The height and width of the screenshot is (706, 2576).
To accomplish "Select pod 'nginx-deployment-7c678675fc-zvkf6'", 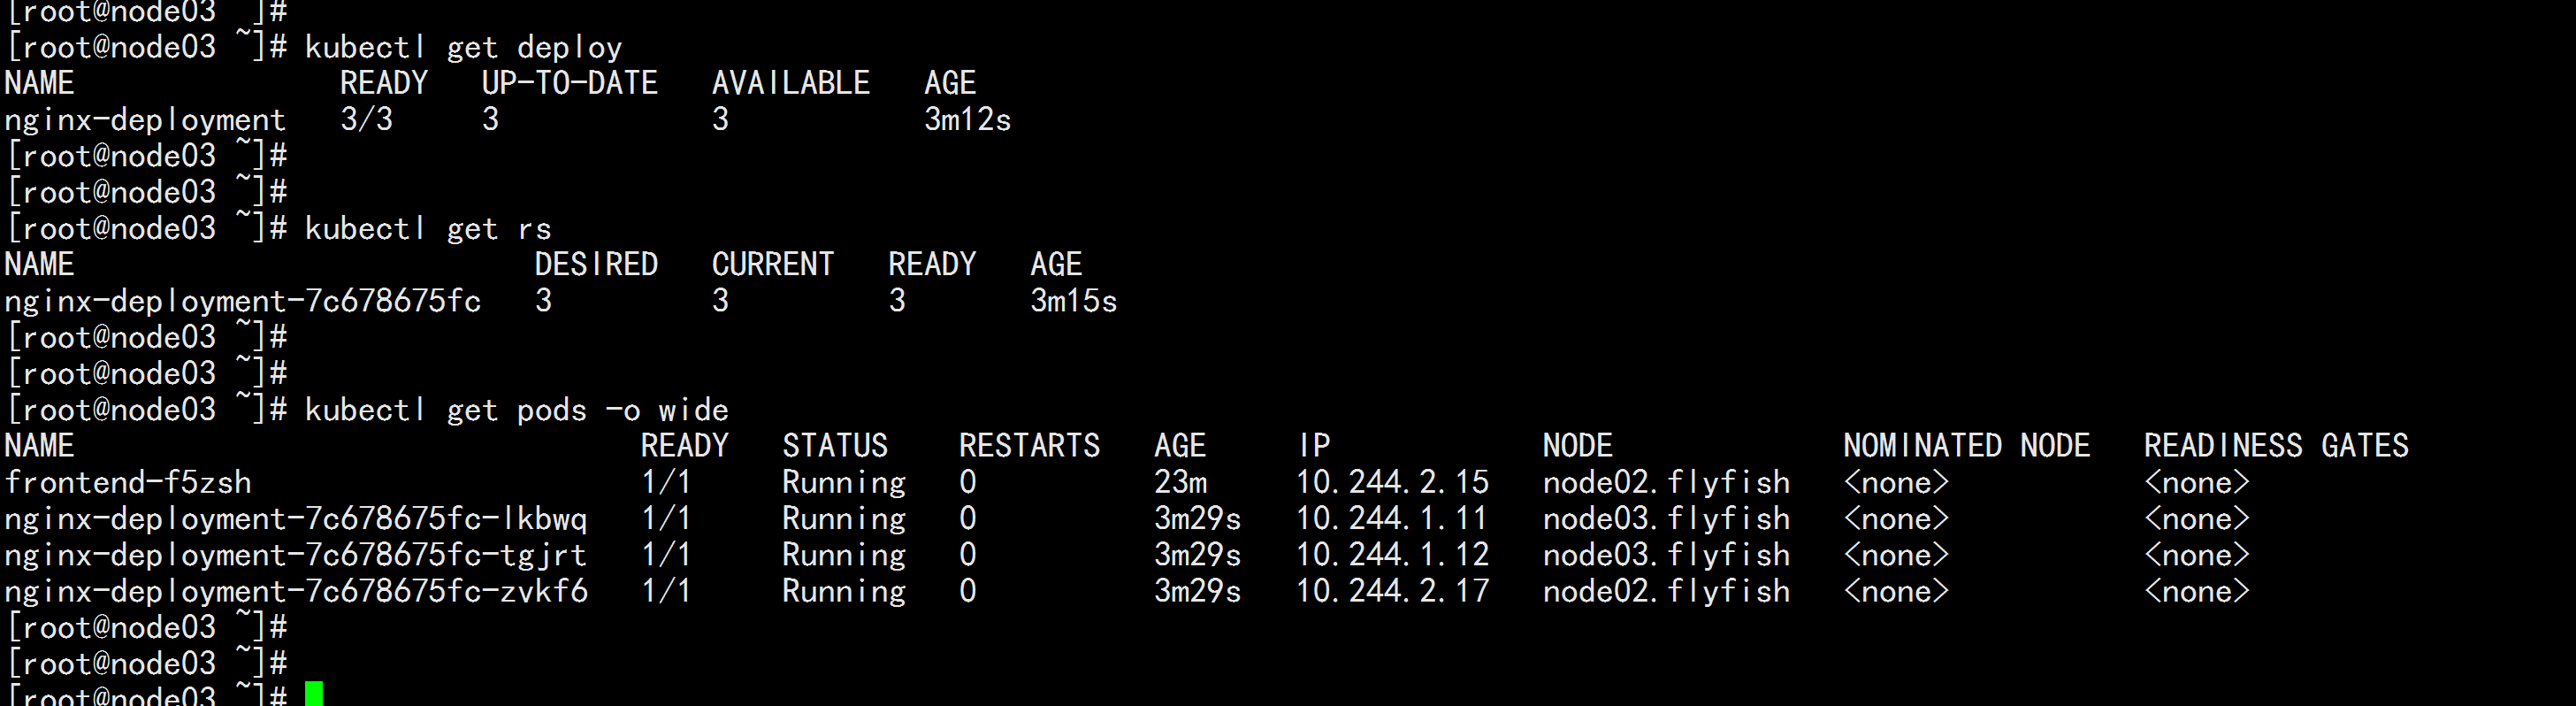I will click(295, 591).
